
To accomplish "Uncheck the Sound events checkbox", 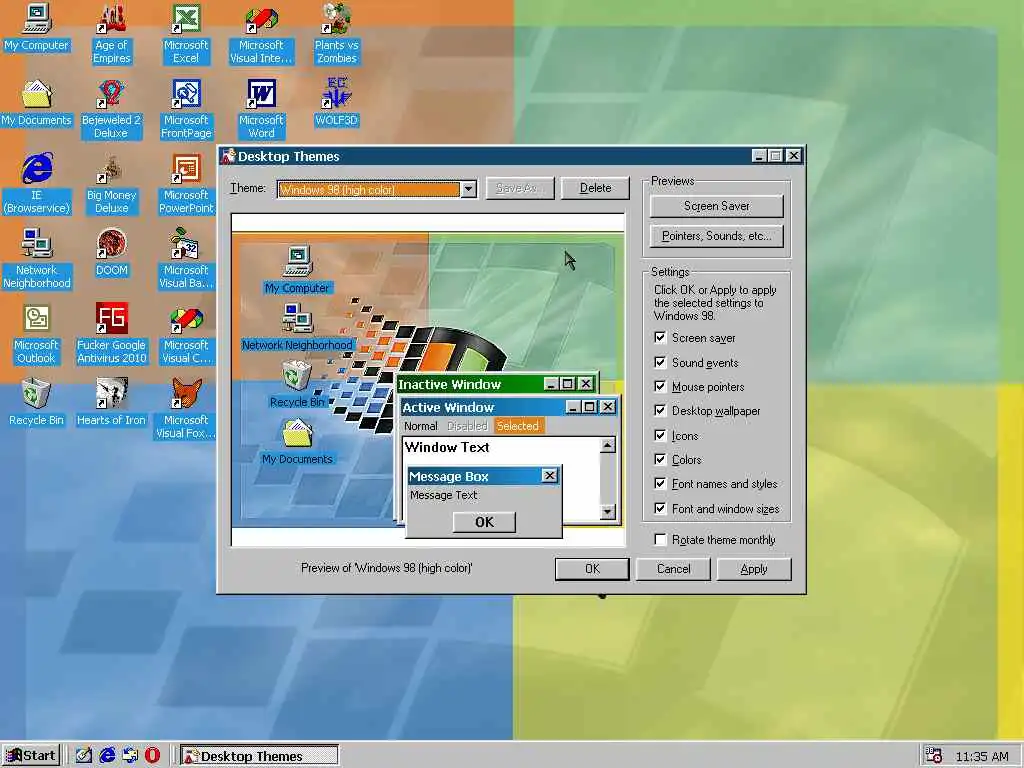I will pyautogui.click(x=660, y=362).
